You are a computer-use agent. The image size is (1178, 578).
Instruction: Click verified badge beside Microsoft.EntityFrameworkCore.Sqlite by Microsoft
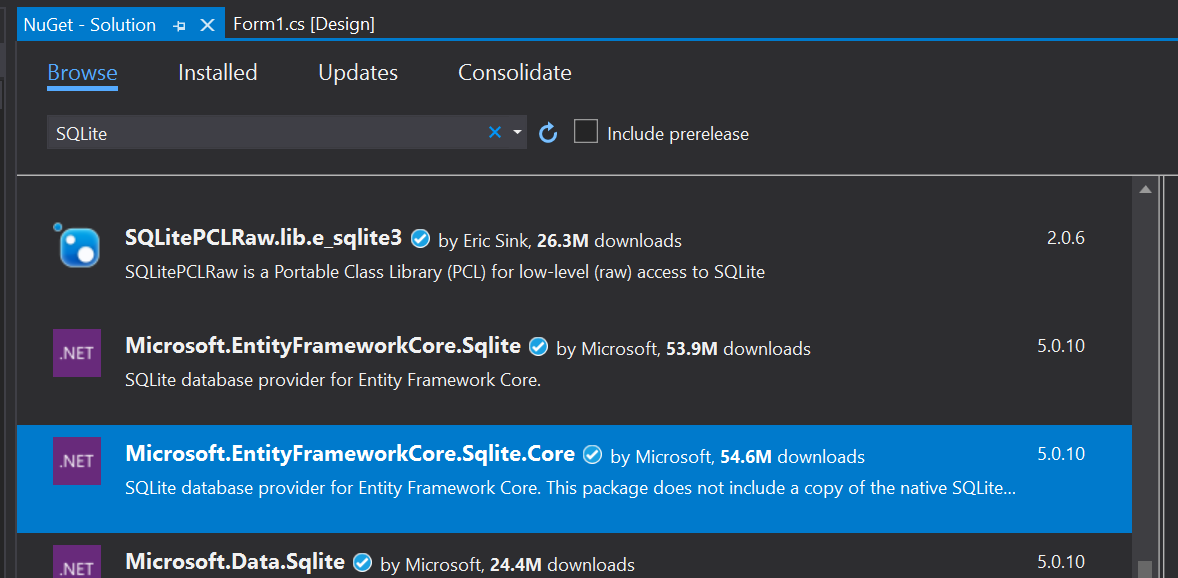click(538, 347)
